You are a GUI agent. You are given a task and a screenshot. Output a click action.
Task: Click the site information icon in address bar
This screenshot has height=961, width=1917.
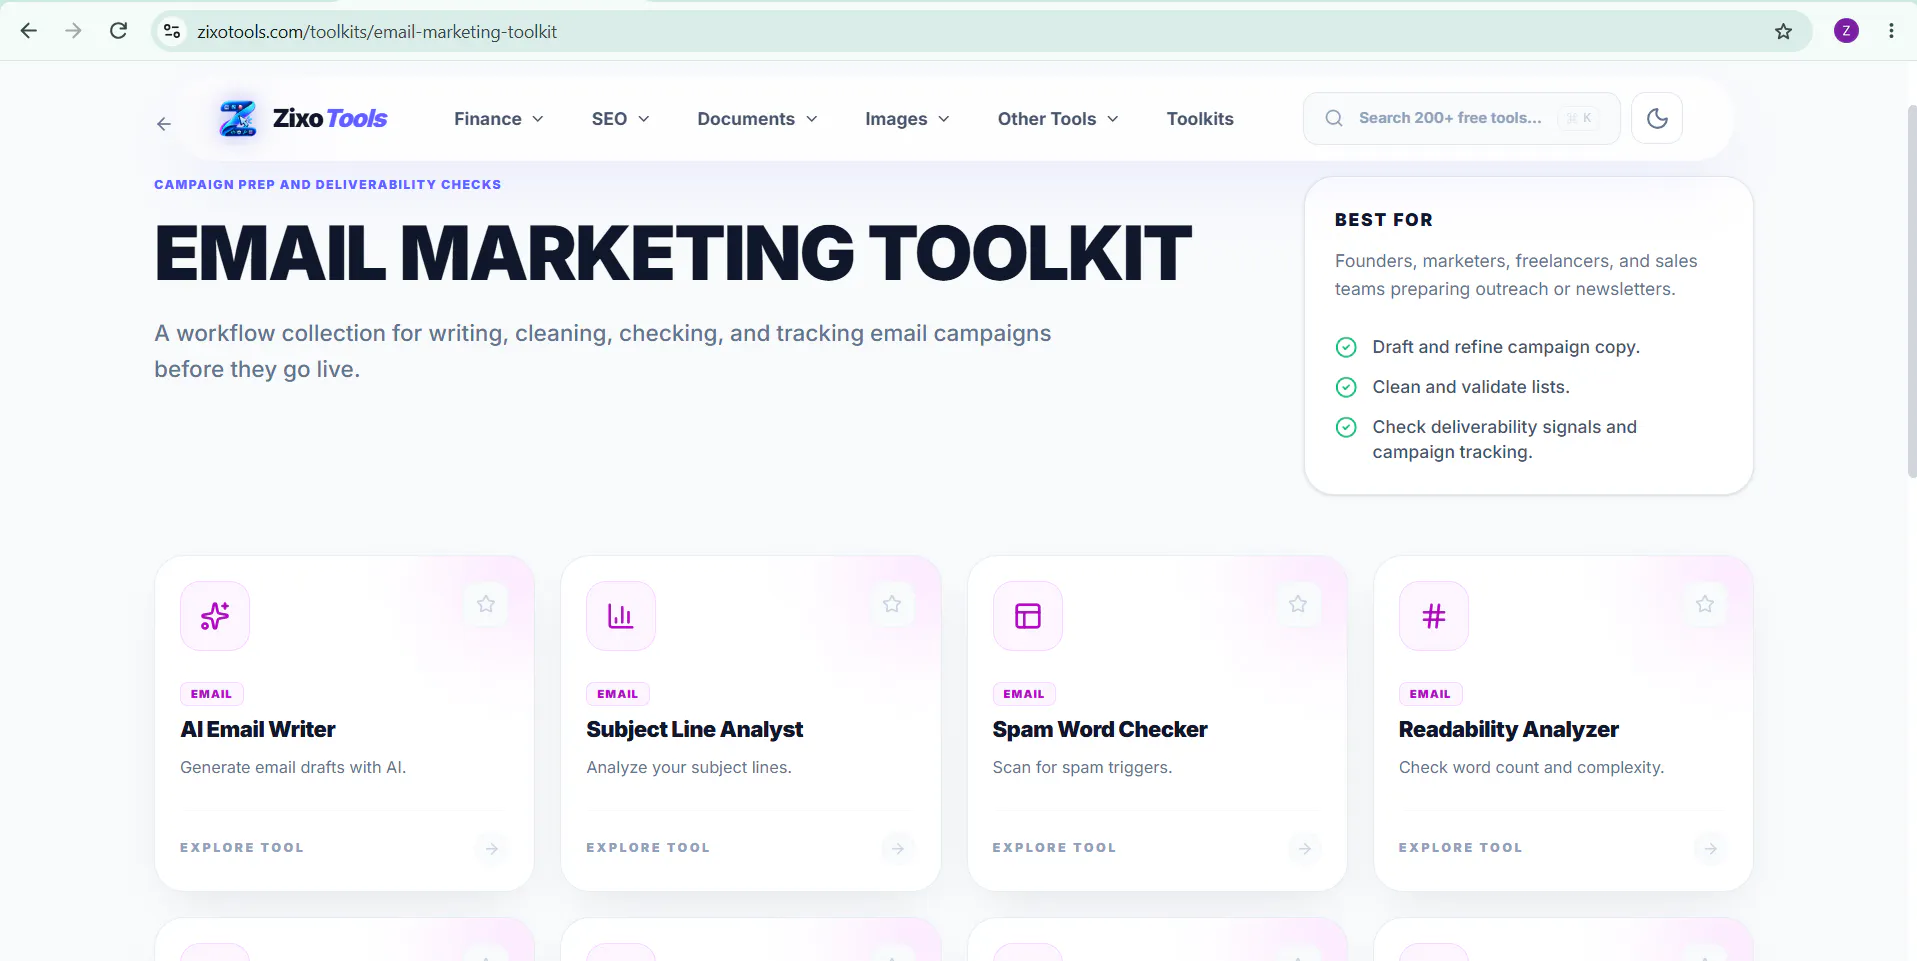coord(172,31)
